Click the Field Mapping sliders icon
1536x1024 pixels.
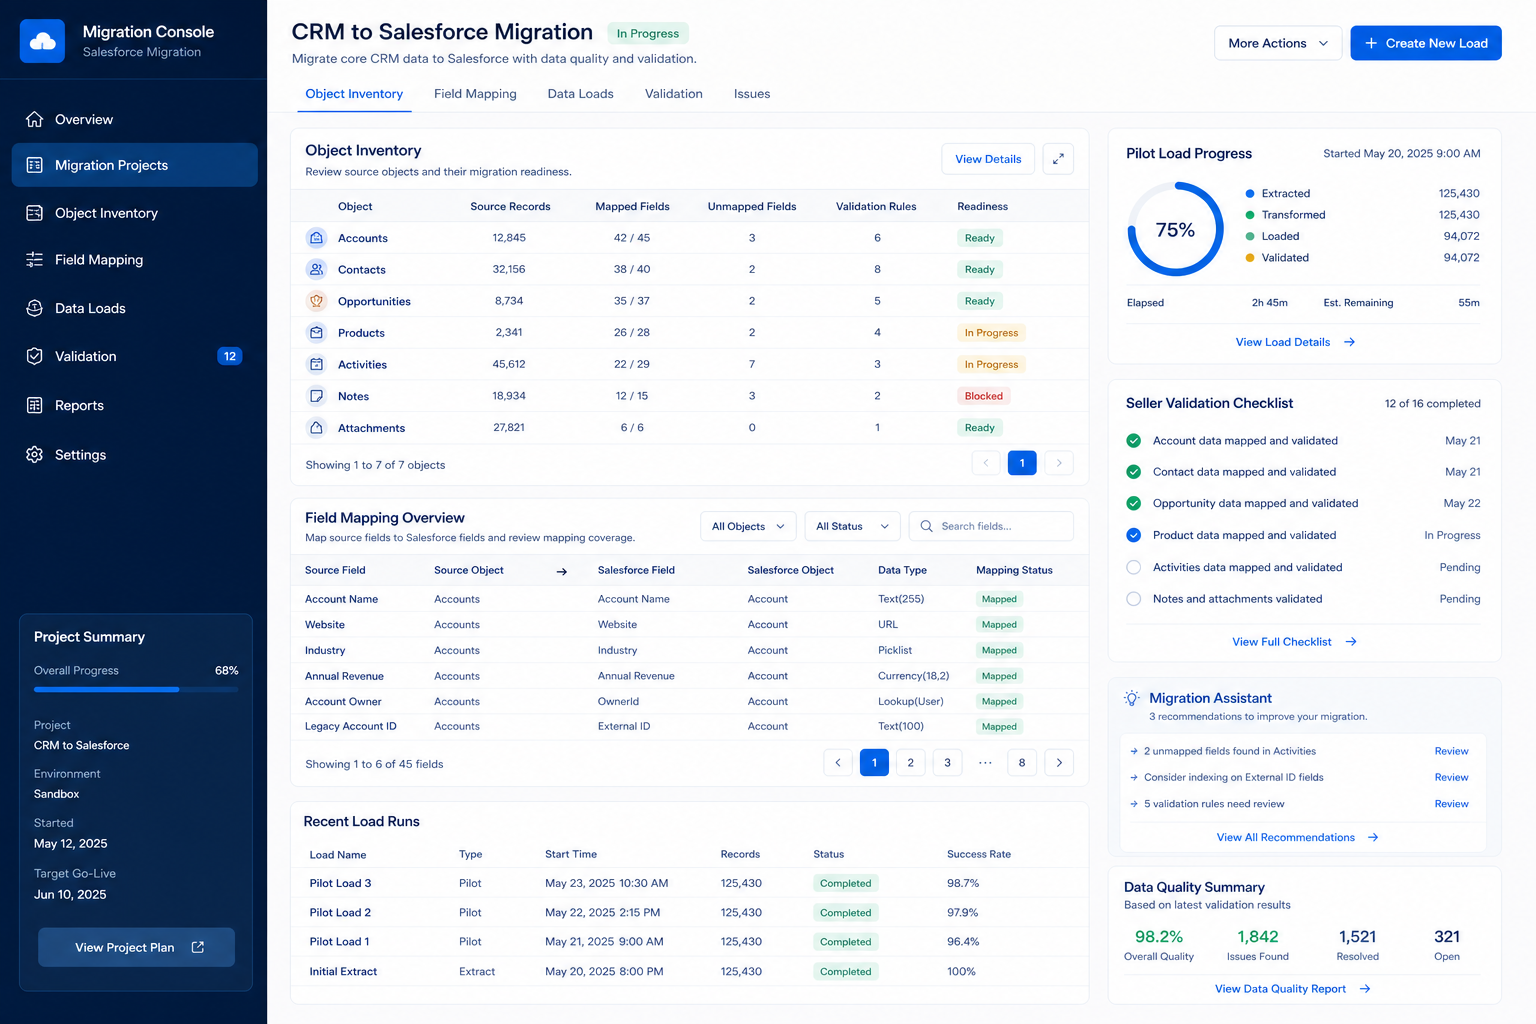click(x=34, y=260)
